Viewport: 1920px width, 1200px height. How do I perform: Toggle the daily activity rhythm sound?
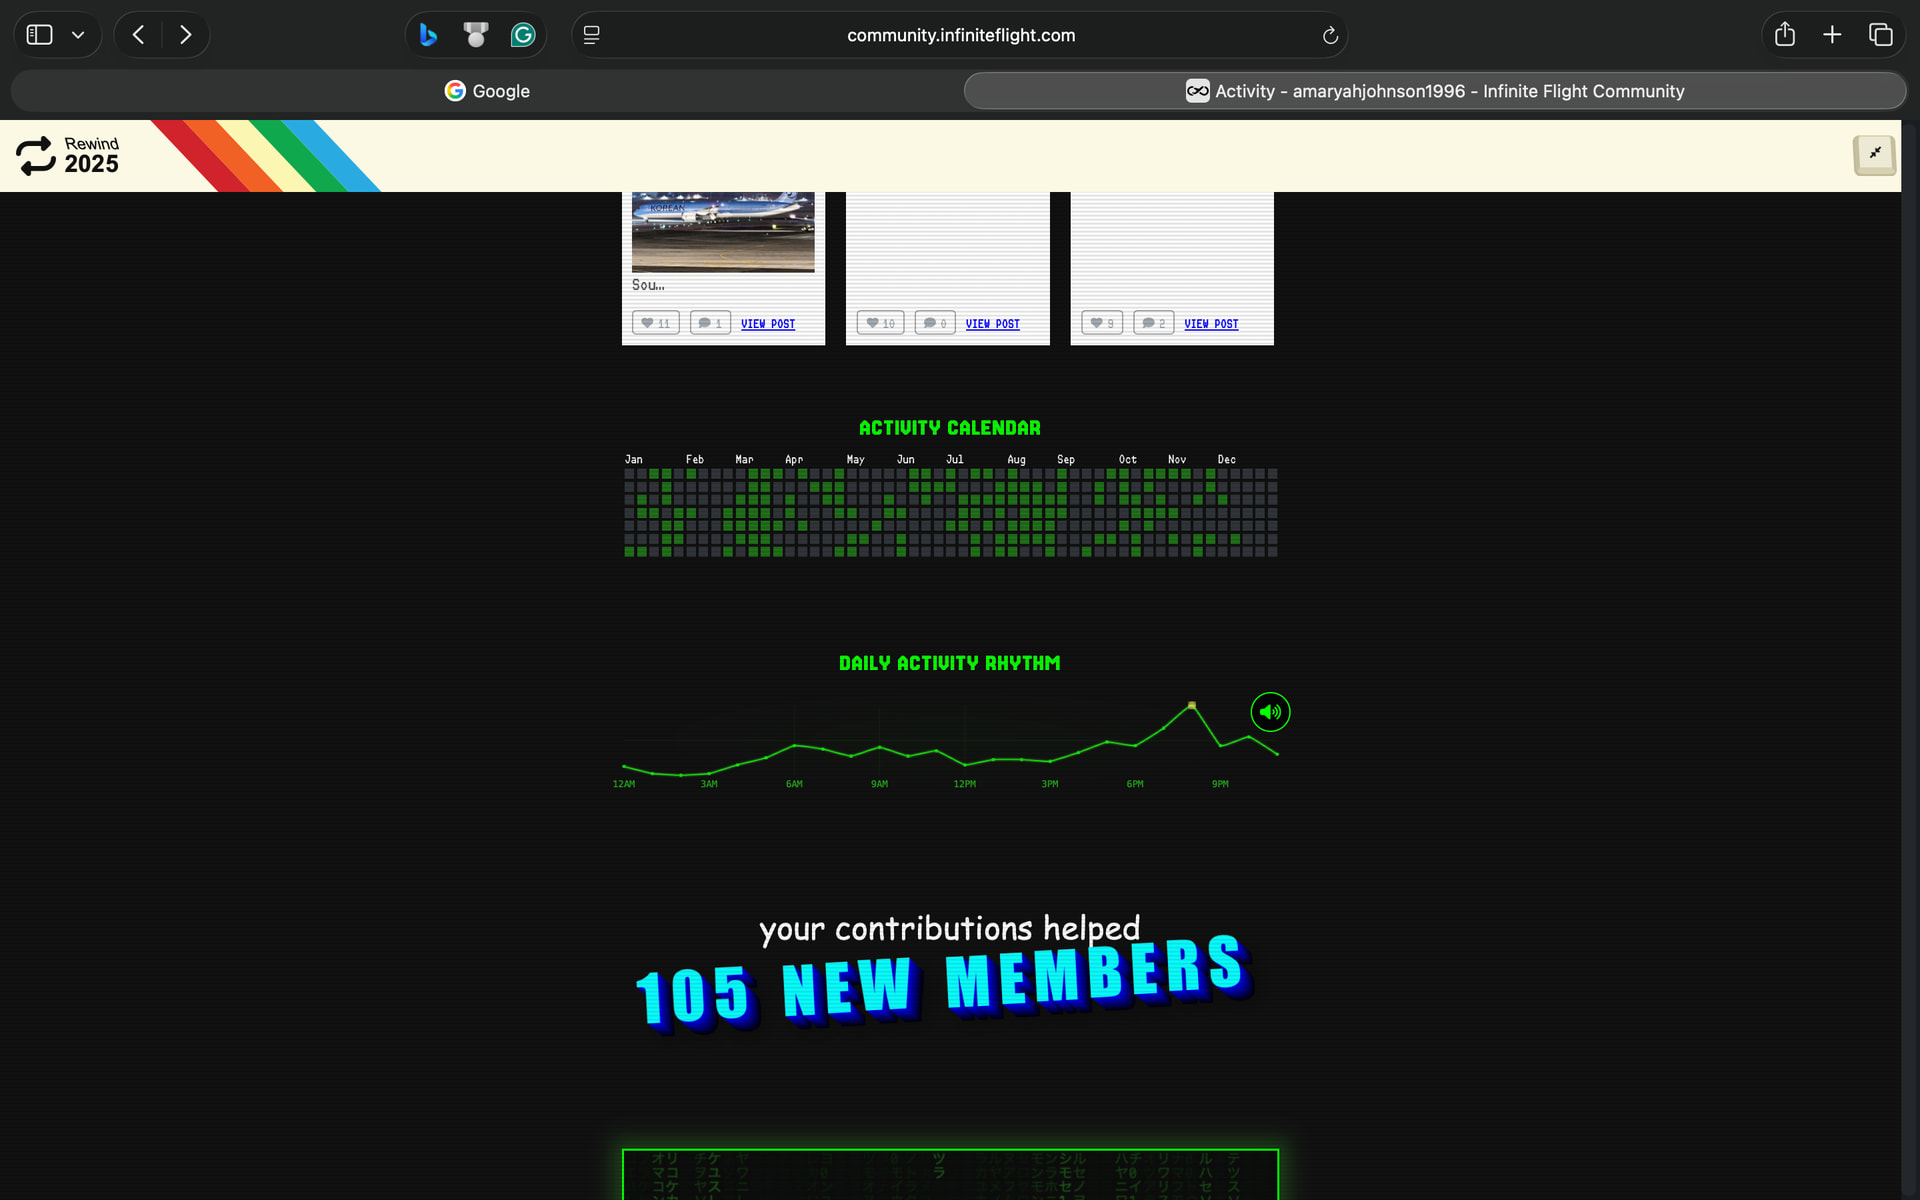pyautogui.click(x=1270, y=712)
